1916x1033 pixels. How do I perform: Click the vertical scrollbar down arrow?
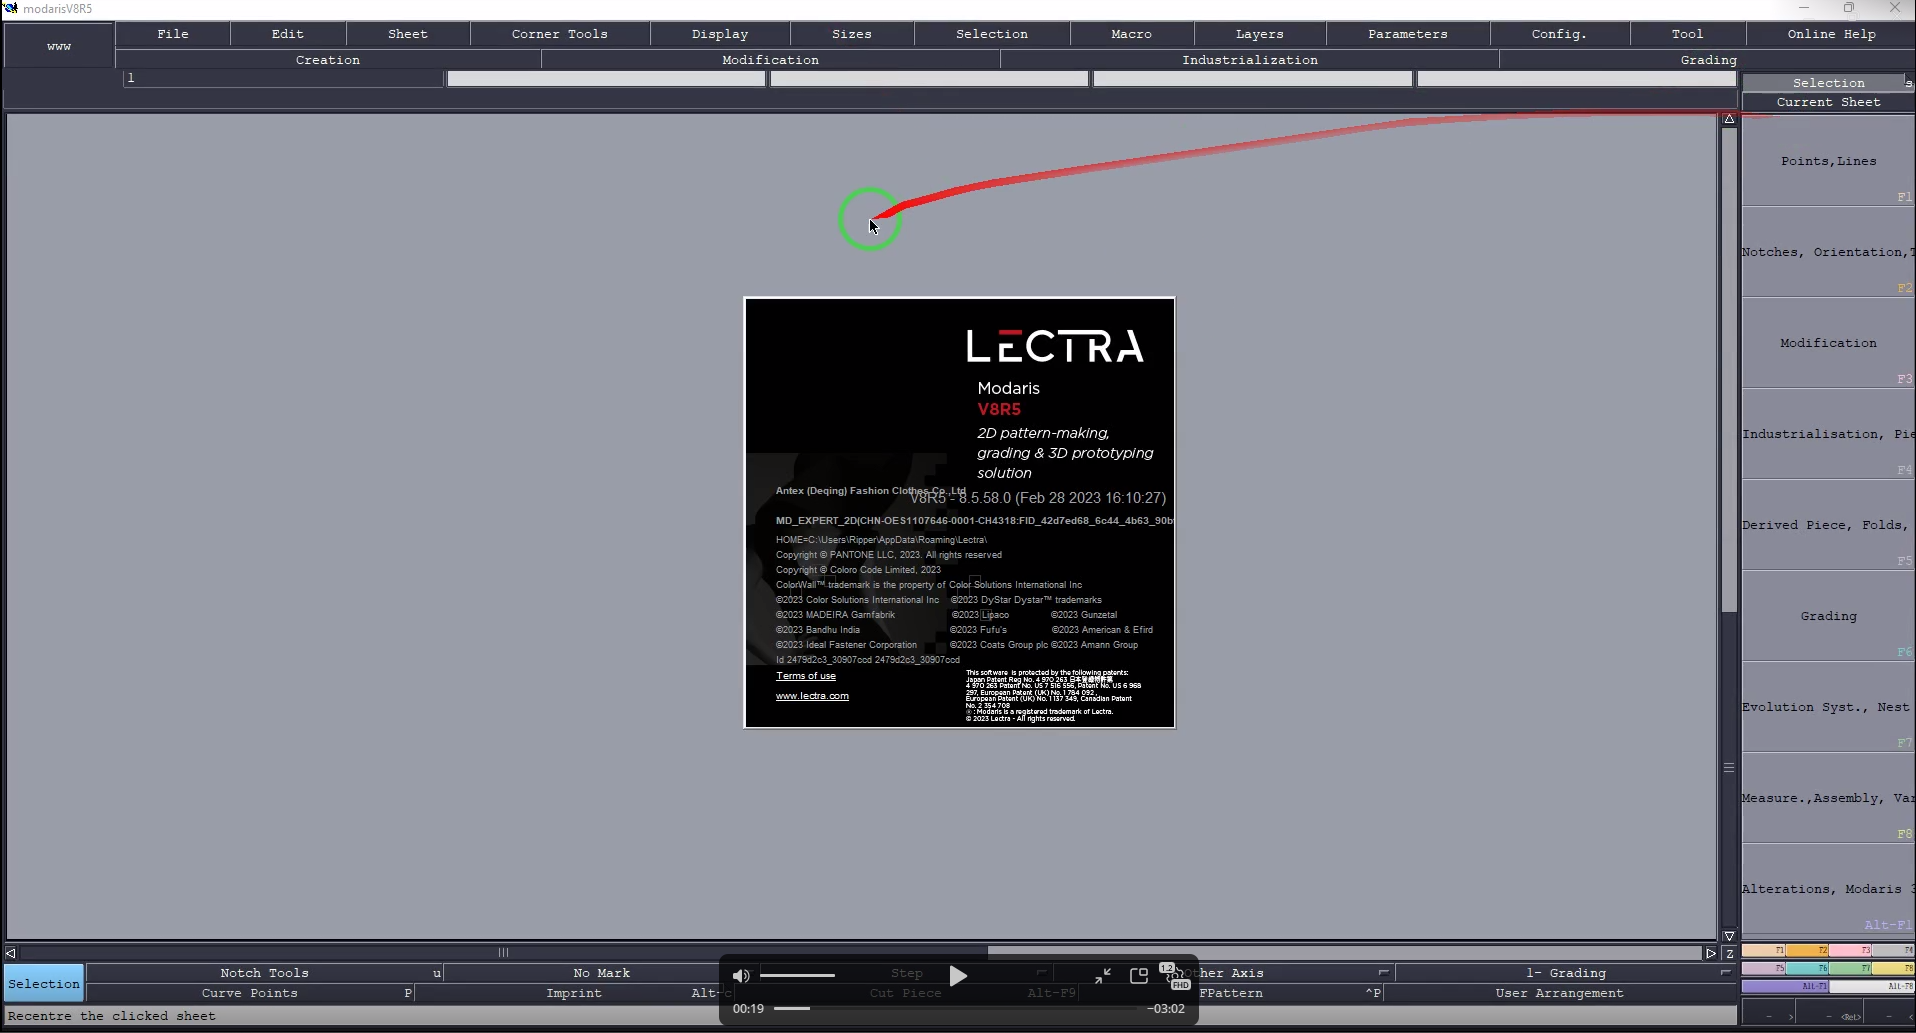pos(1729,936)
